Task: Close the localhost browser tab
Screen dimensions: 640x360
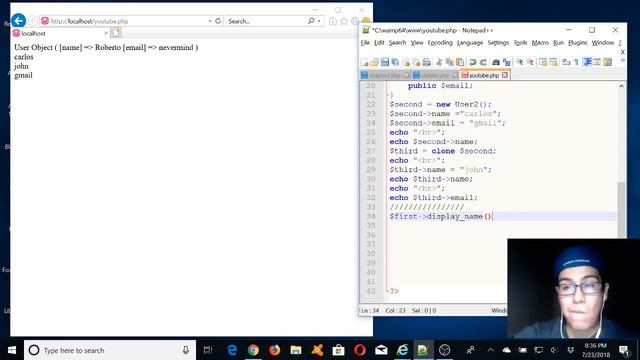Action: [x=106, y=33]
